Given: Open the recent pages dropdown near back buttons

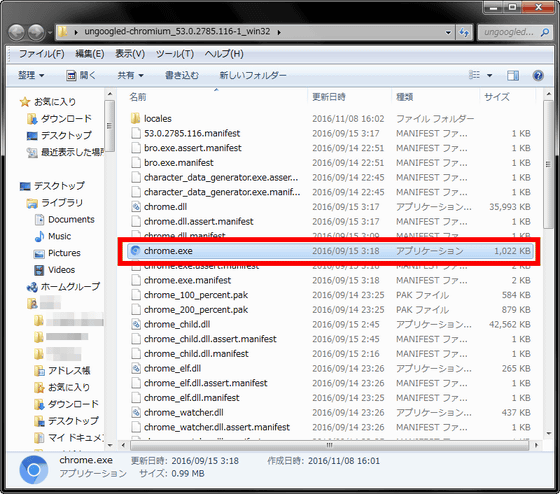Looking at the screenshot, I should [49, 33].
